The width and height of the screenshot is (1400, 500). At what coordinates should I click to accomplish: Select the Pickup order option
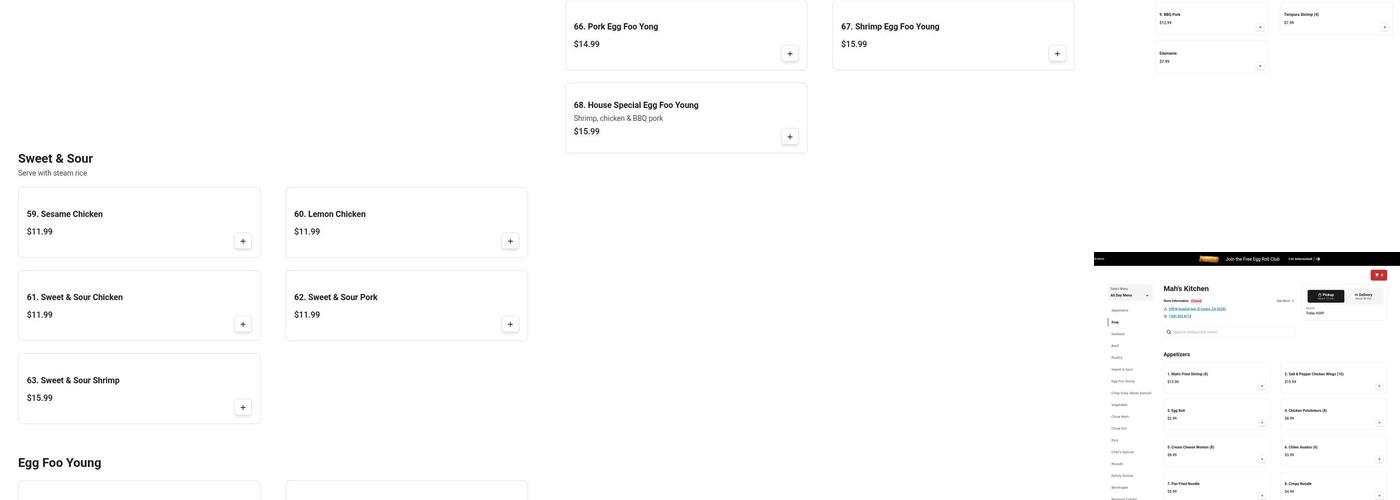(x=1325, y=296)
